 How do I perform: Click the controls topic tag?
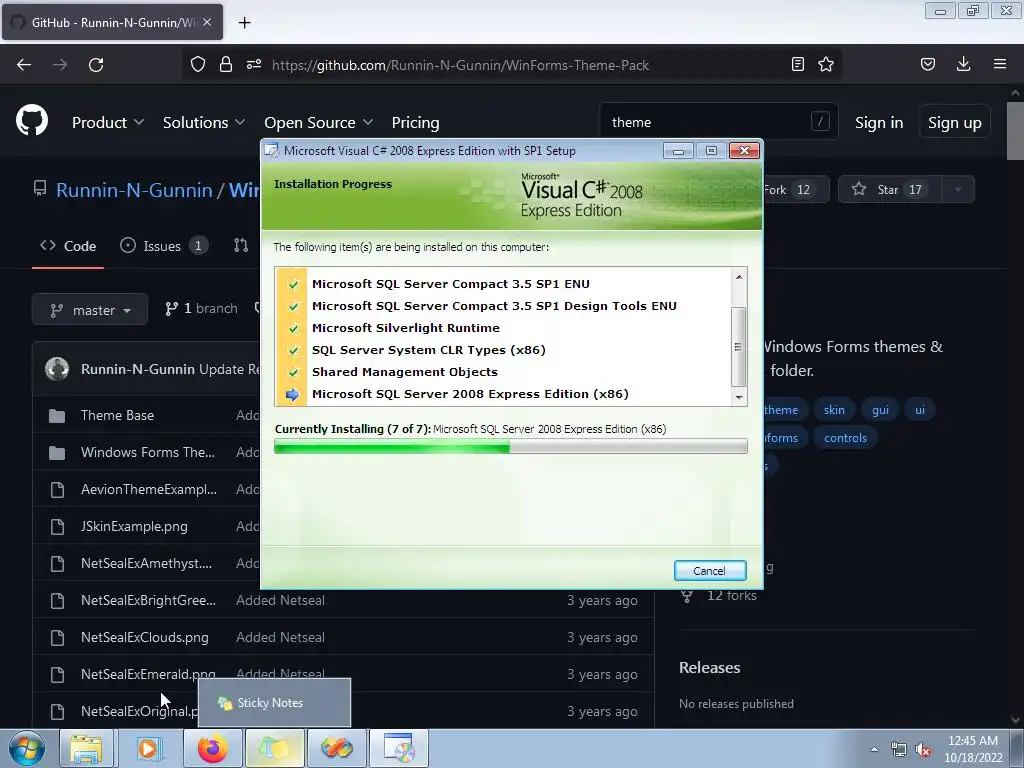coord(845,438)
